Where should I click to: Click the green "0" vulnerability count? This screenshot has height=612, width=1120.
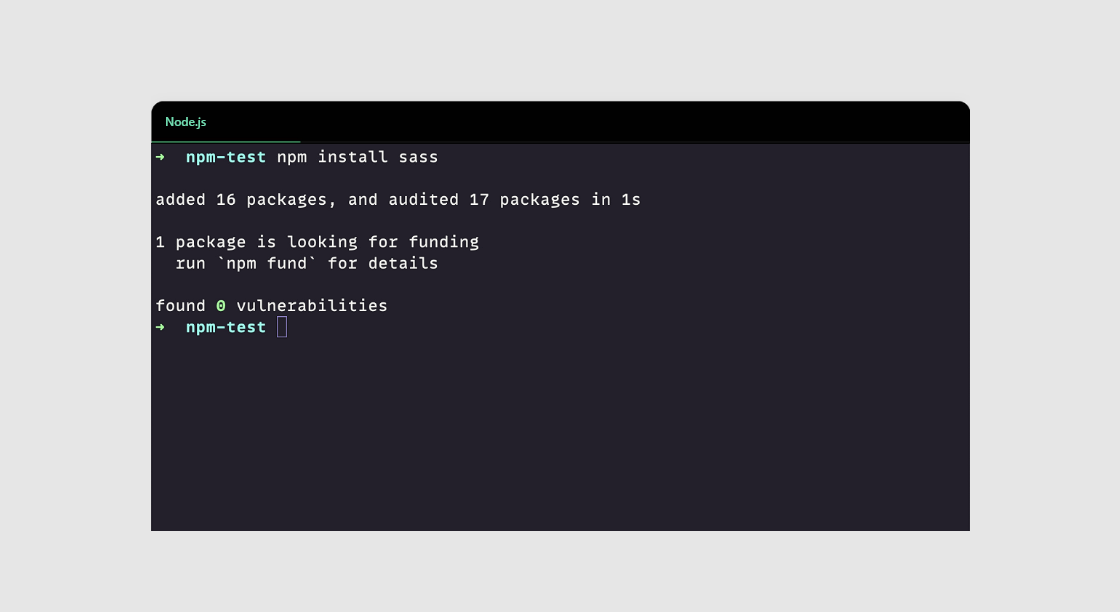coord(221,306)
